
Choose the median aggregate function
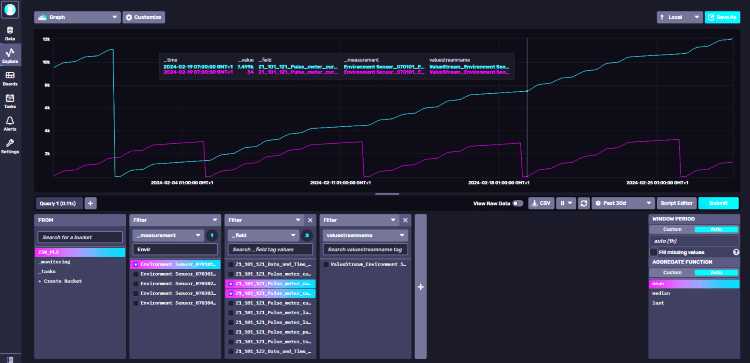694,293
